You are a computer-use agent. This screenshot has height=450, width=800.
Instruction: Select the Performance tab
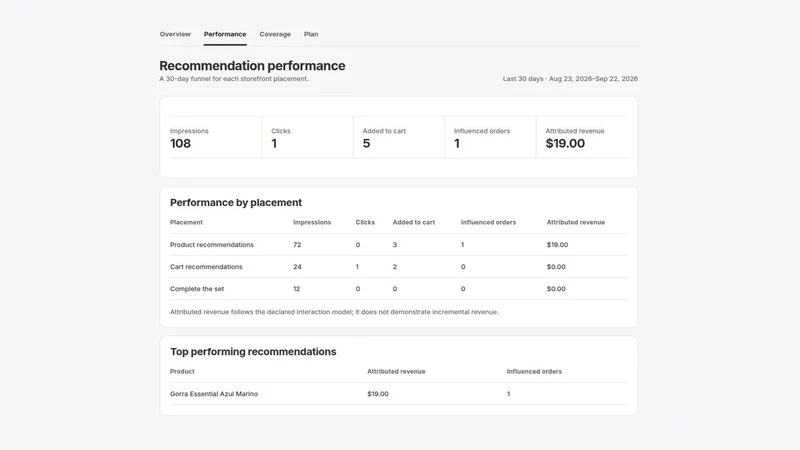[x=225, y=34]
